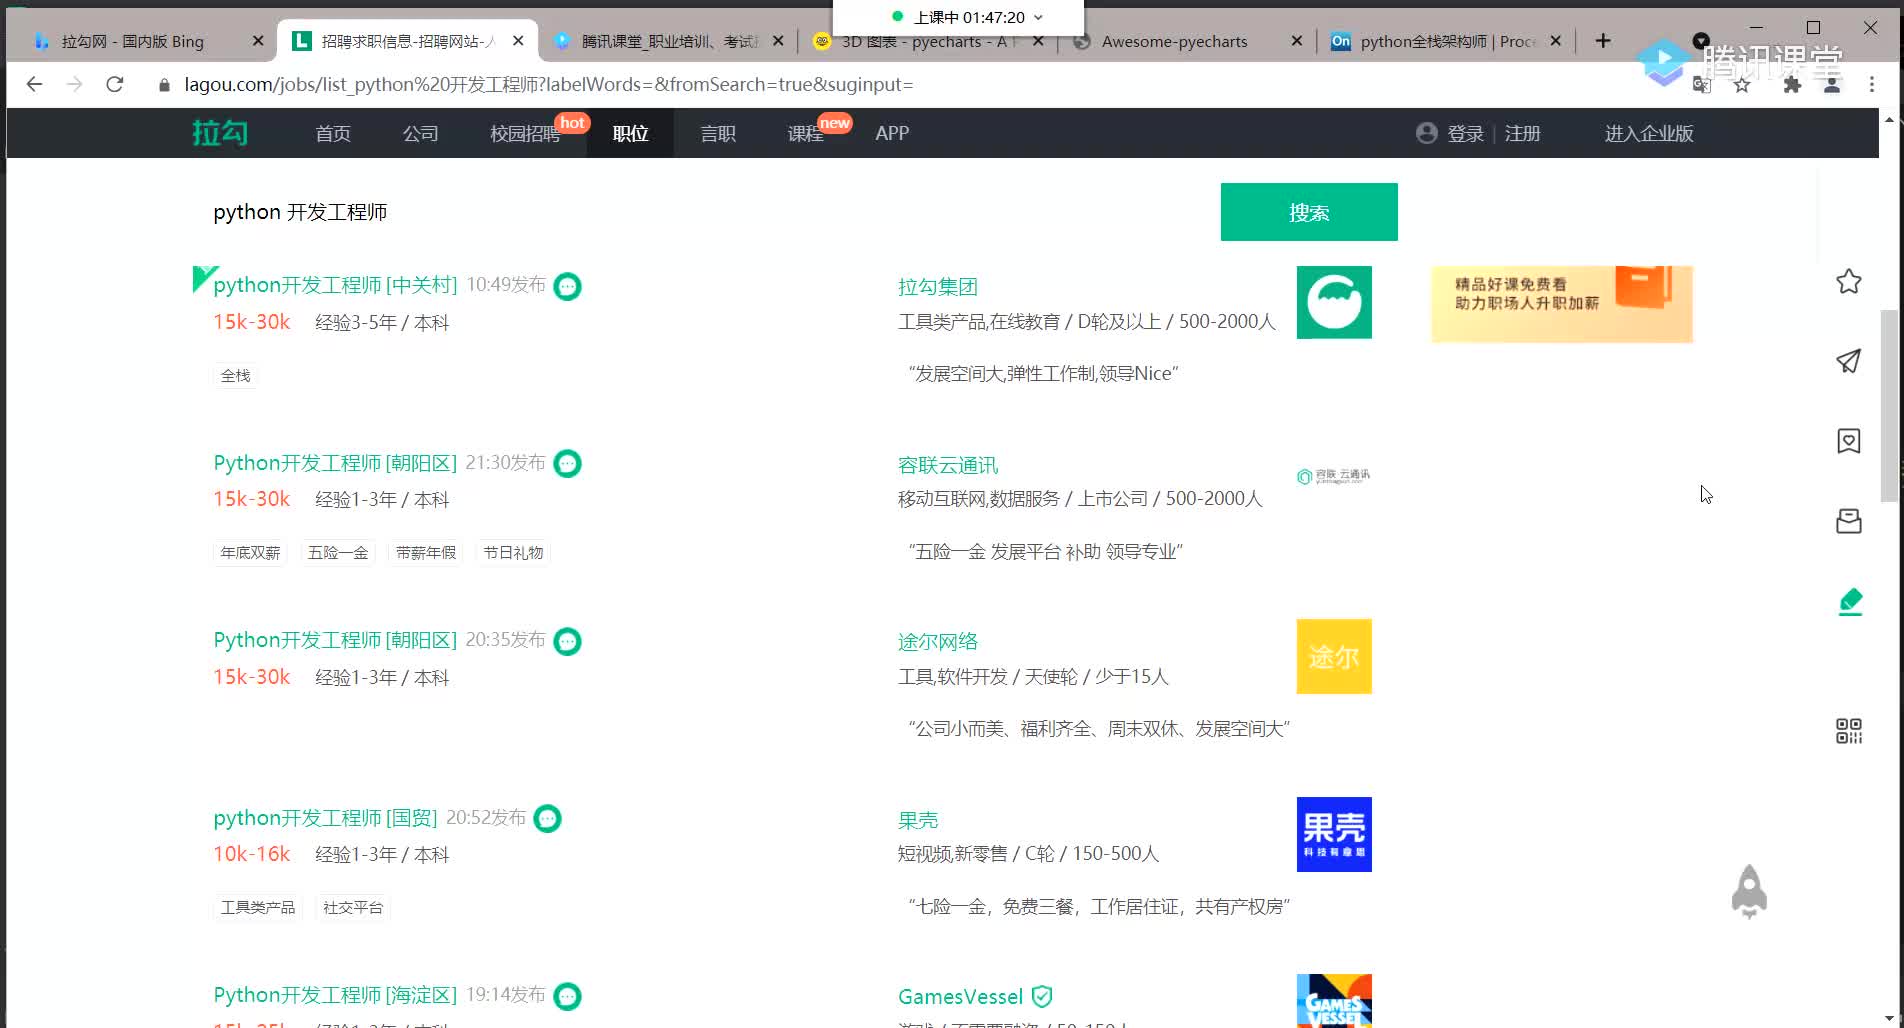Close the 招聘求职信息 tab

[x=518, y=41]
